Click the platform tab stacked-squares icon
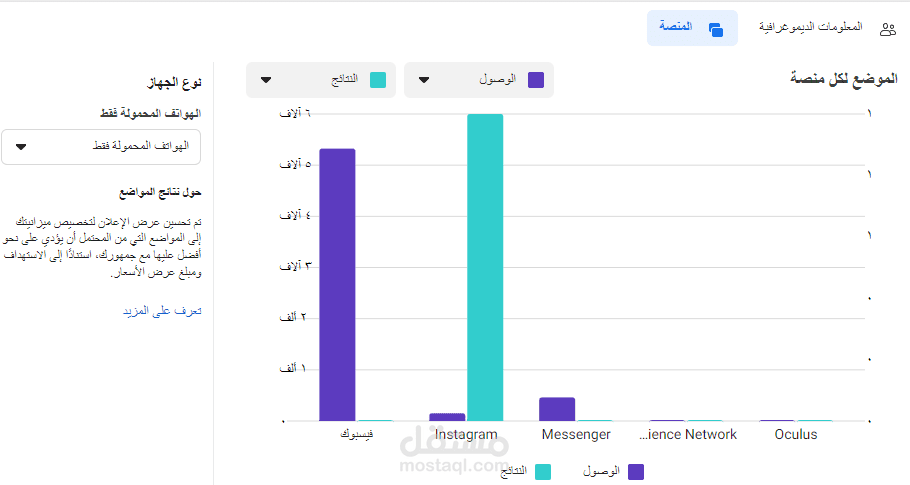910x485 pixels. click(x=715, y=29)
